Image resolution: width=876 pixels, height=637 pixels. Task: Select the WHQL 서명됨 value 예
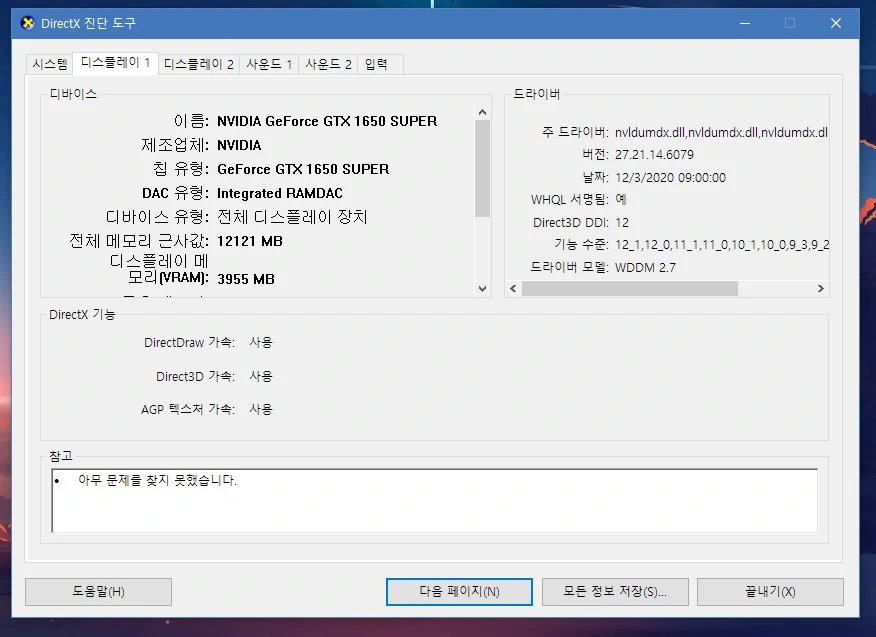pyautogui.click(x=622, y=199)
